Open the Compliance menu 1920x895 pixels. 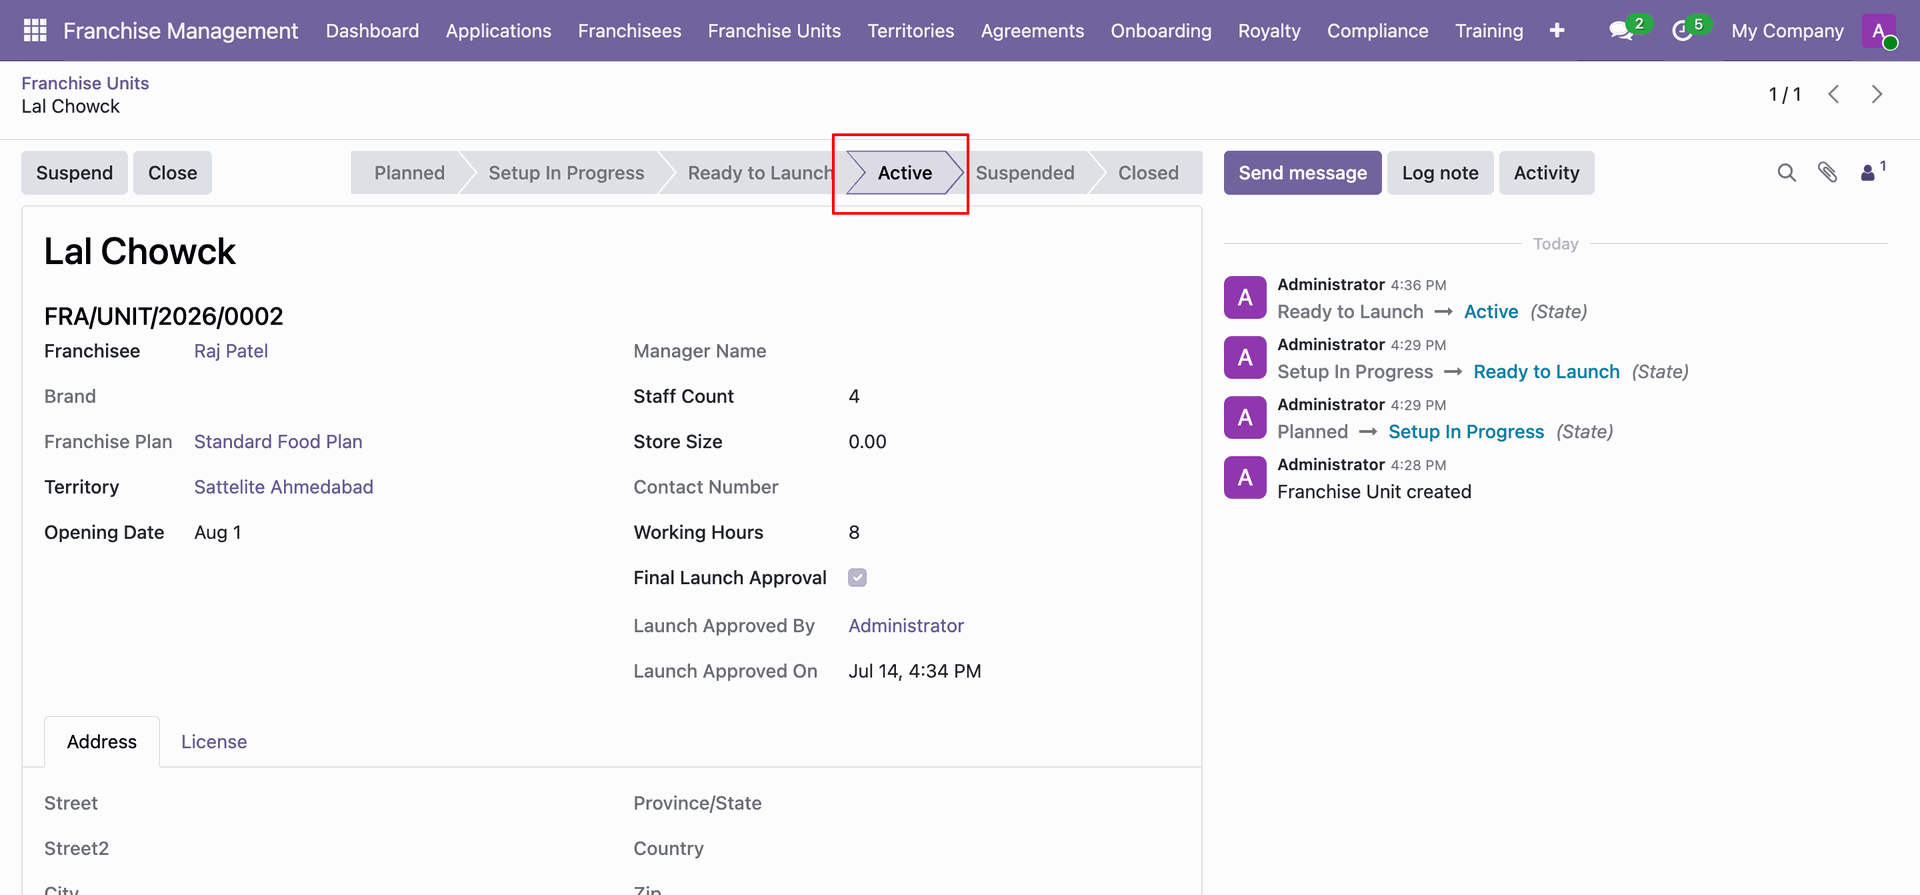coord(1377,31)
